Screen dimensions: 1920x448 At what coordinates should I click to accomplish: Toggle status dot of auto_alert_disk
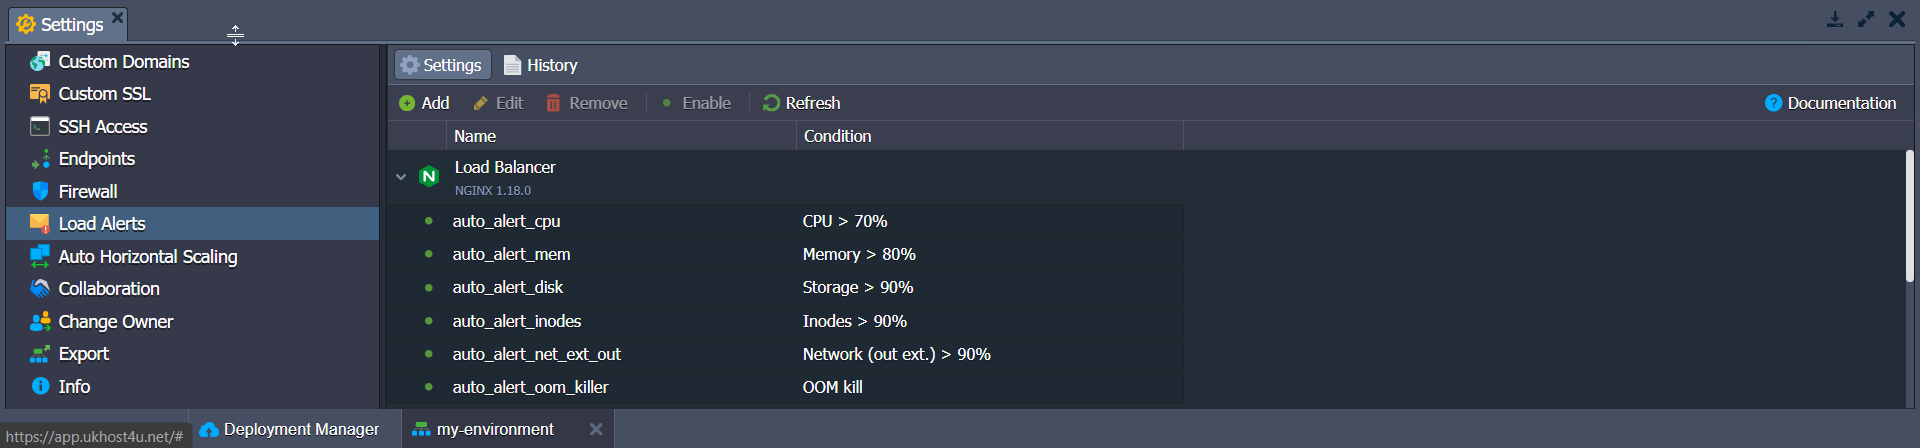pyautogui.click(x=429, y=288)
